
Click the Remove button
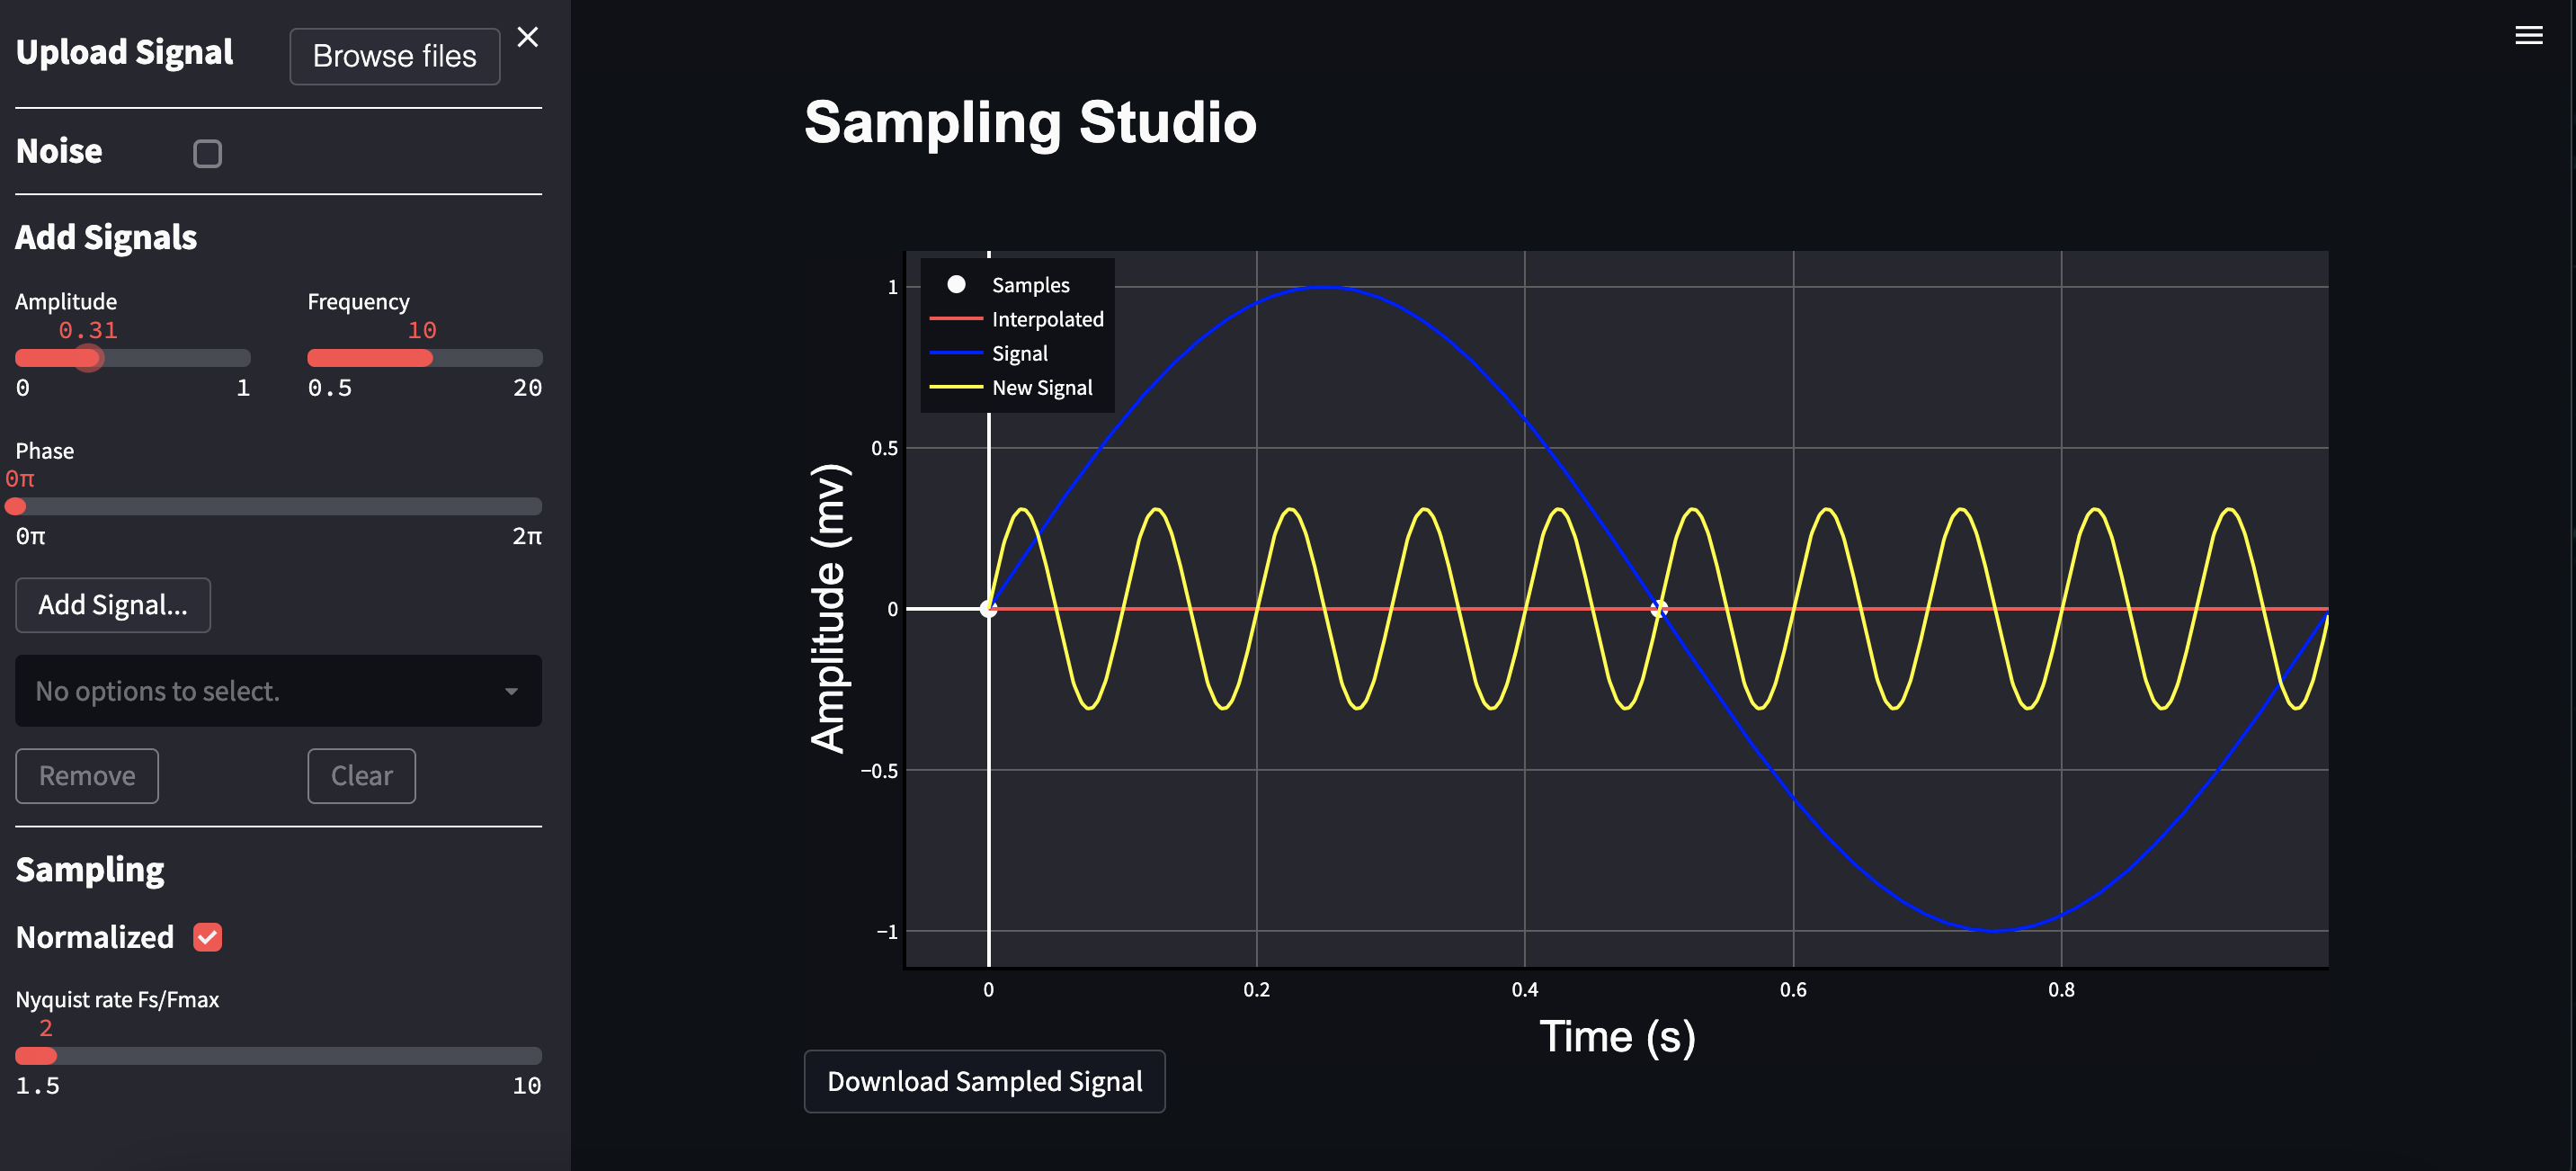click(x=87, y=776)
